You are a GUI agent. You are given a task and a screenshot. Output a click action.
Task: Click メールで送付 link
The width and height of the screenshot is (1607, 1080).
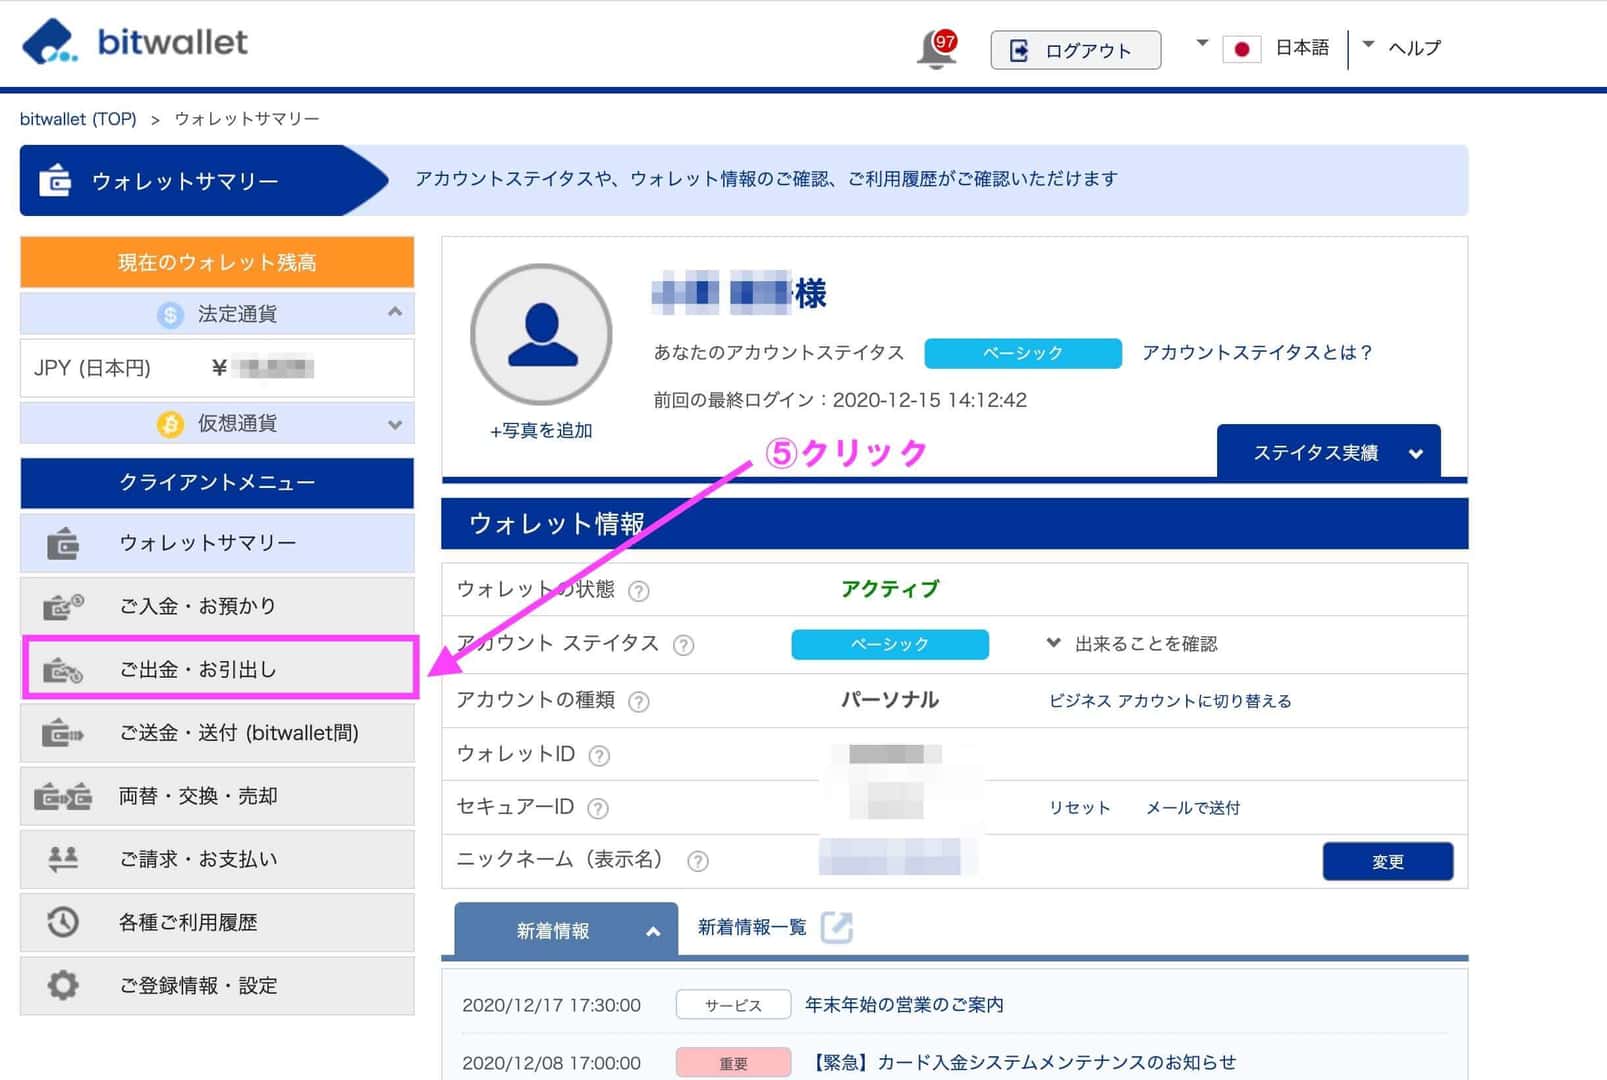1192,808
